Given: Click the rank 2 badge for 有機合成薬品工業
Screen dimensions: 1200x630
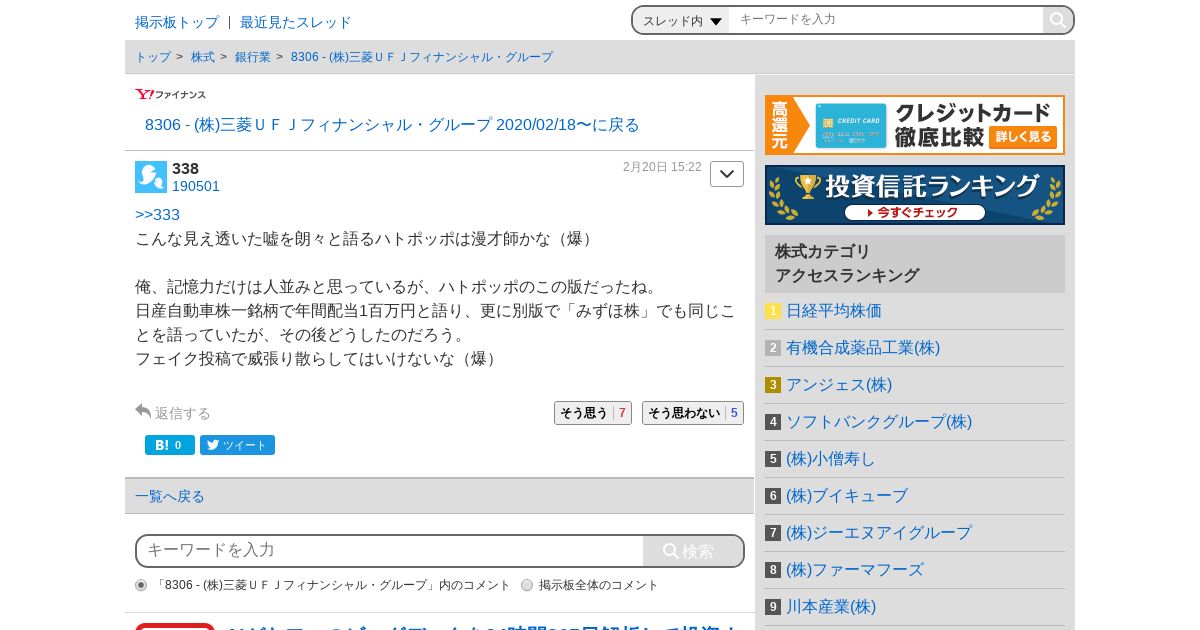Looking at the screenshot, I should click(773, 348).
